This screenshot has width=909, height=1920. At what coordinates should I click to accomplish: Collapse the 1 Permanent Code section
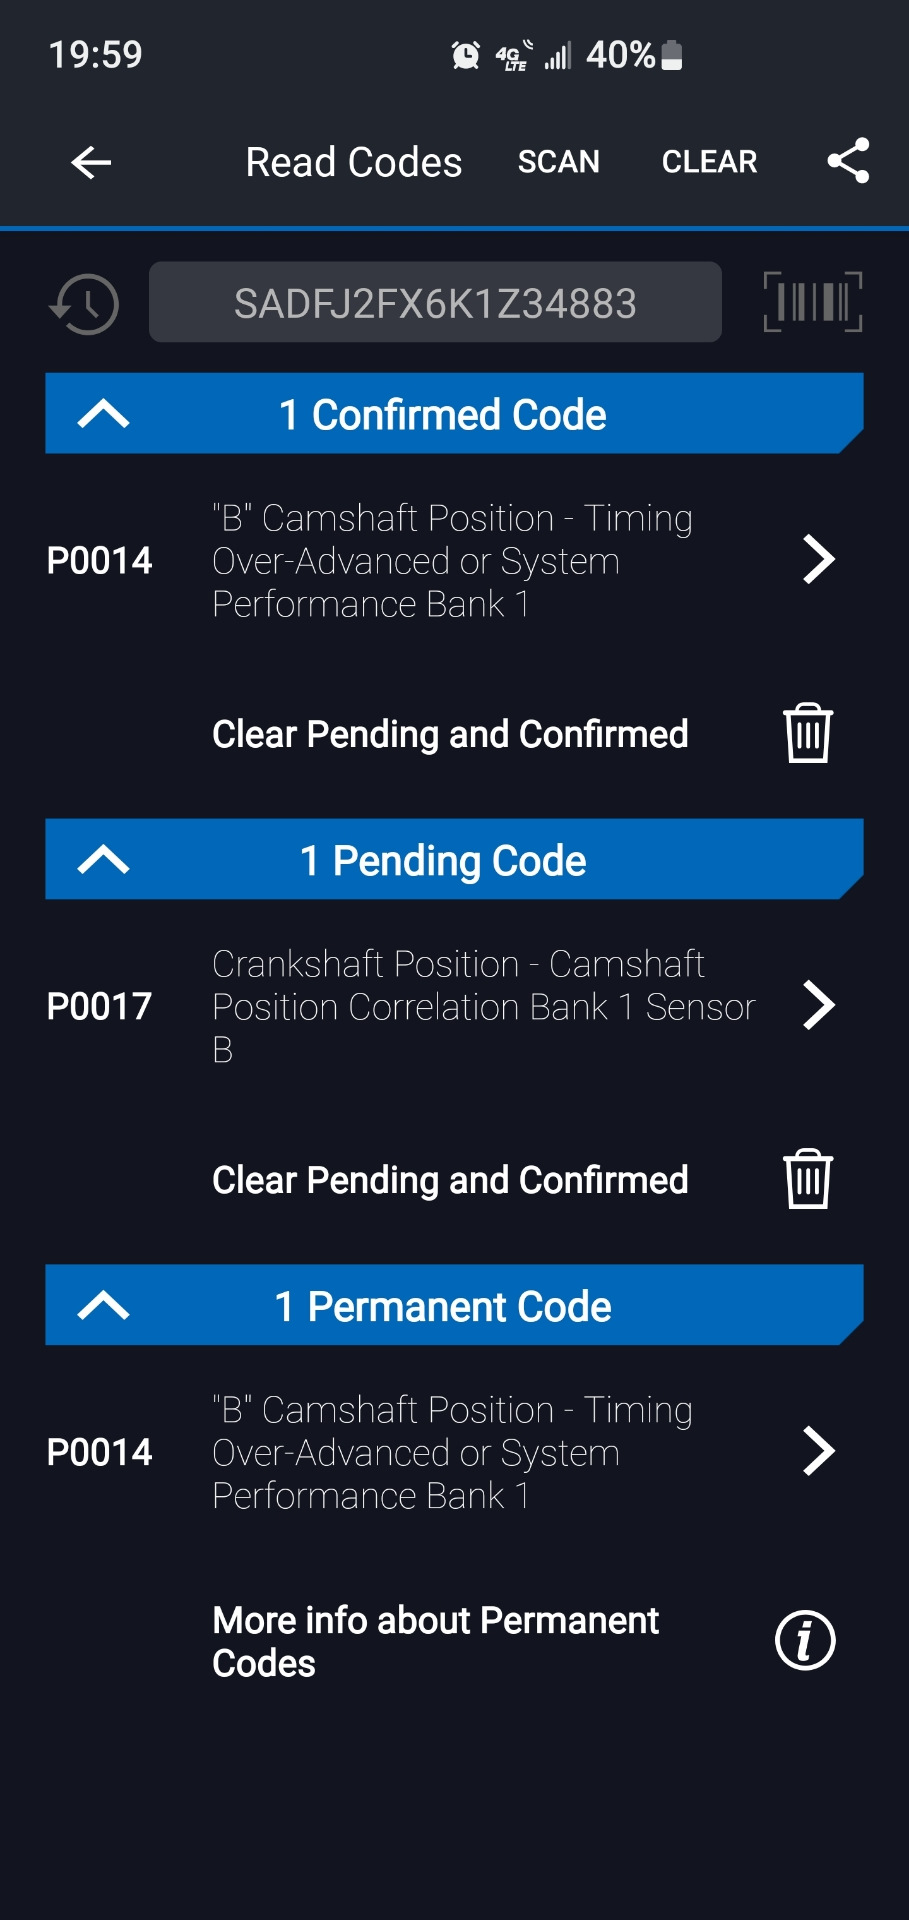click(104, 1306)
